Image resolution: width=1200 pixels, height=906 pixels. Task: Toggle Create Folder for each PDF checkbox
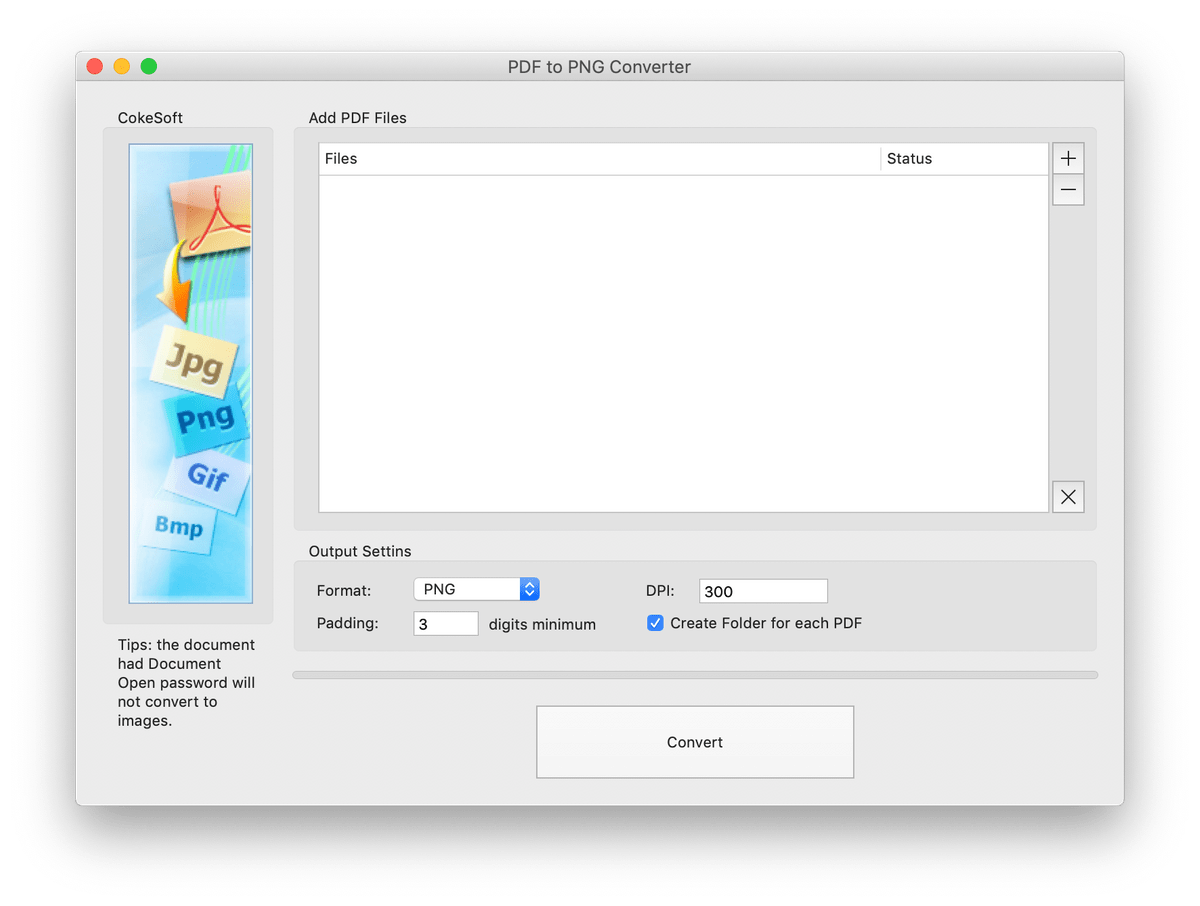655,623
